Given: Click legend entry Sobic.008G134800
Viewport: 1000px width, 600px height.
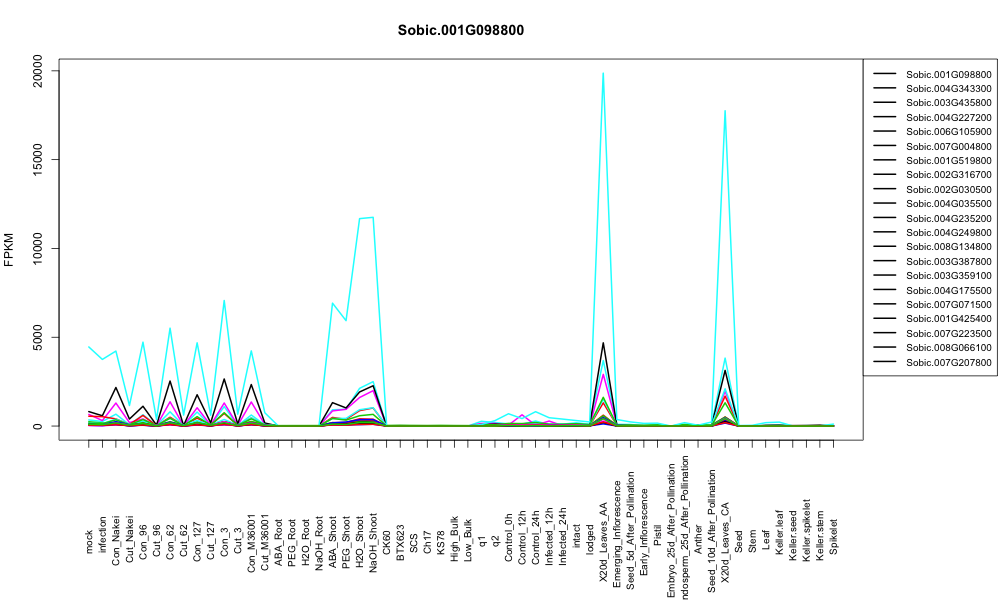Looking at the screenshot, I should [948, 247].
